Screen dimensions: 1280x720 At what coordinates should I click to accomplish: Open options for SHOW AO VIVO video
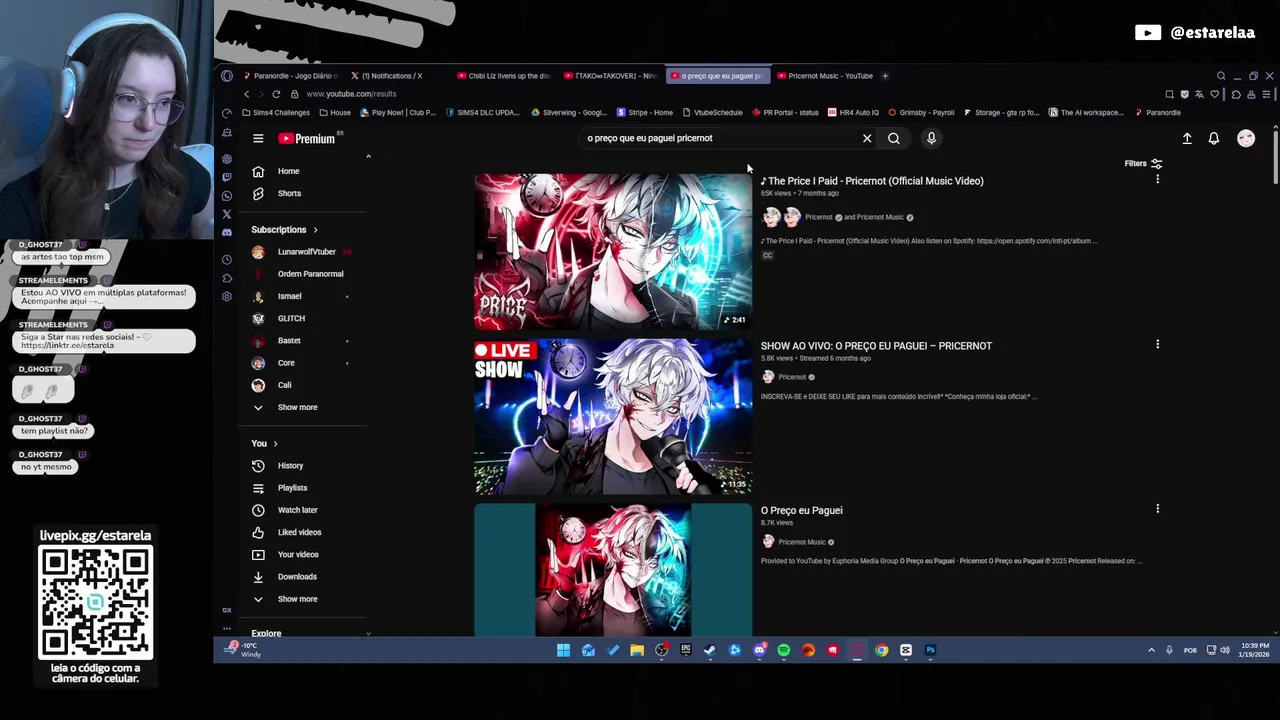tap(1157, 345)
